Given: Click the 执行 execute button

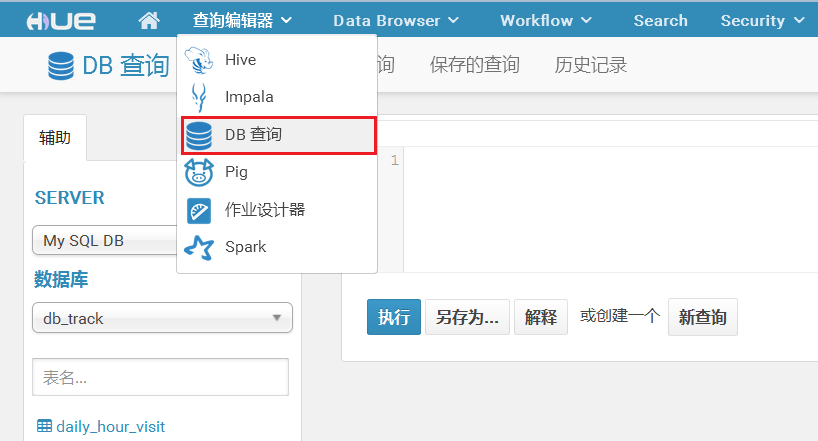Looking at the screenshot, I should pos(394,317).
